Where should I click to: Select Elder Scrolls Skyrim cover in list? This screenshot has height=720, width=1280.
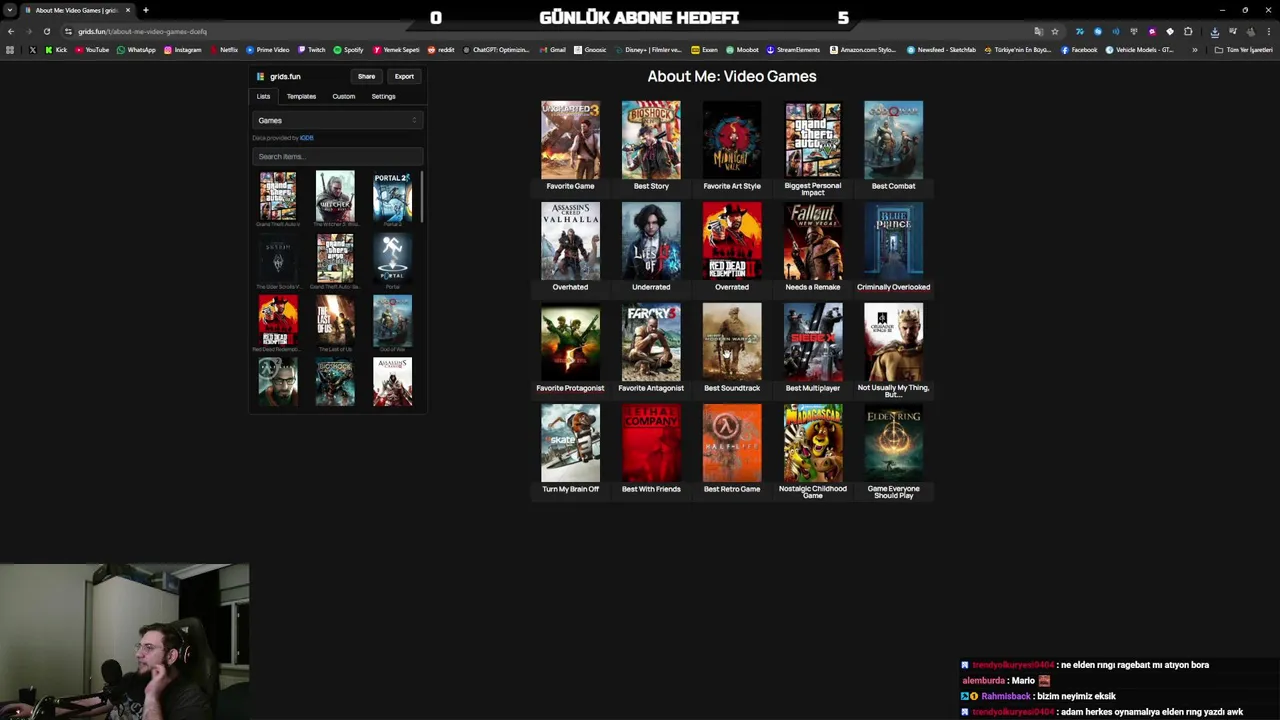coord(278,258)
